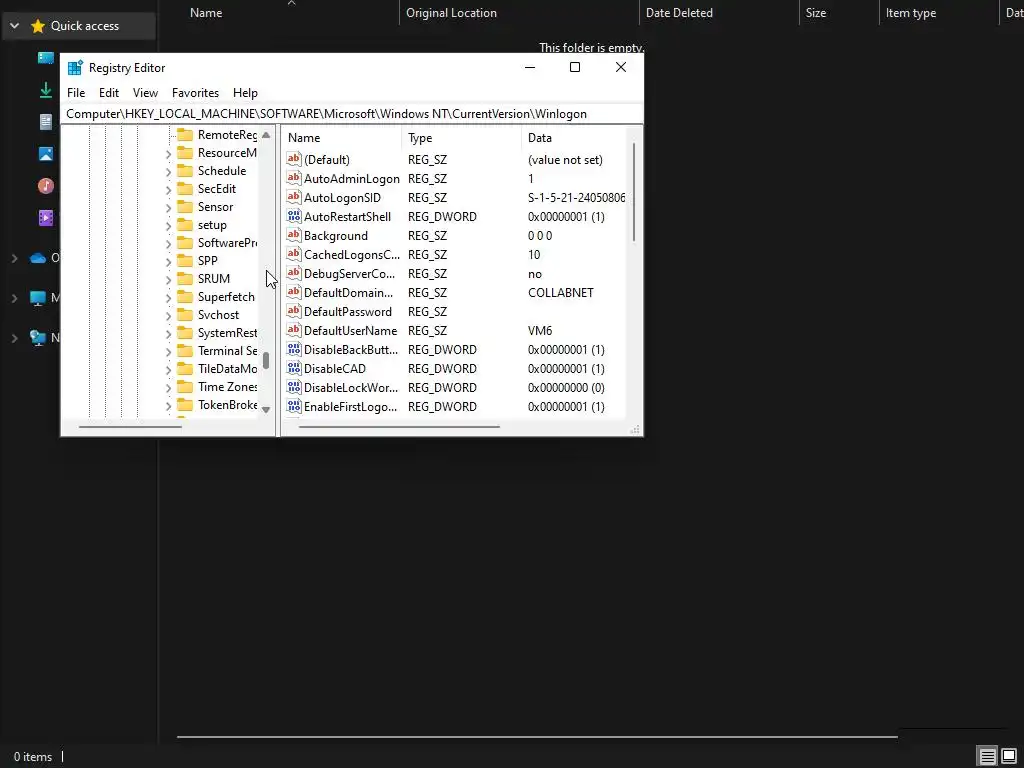Screen dimensions: 1024x768
Task: Select the AutoLogonSID value icon
Action: point(294,197)
